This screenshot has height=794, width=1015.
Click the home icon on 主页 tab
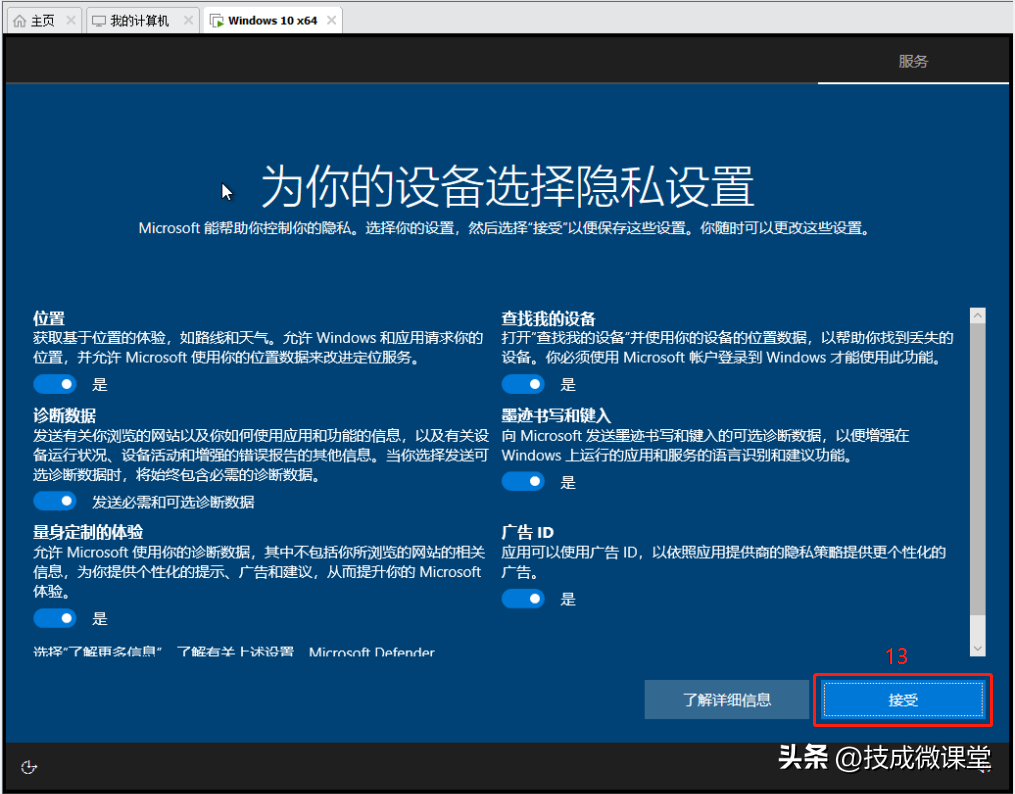pyautogui.click(x=19, y=21)
